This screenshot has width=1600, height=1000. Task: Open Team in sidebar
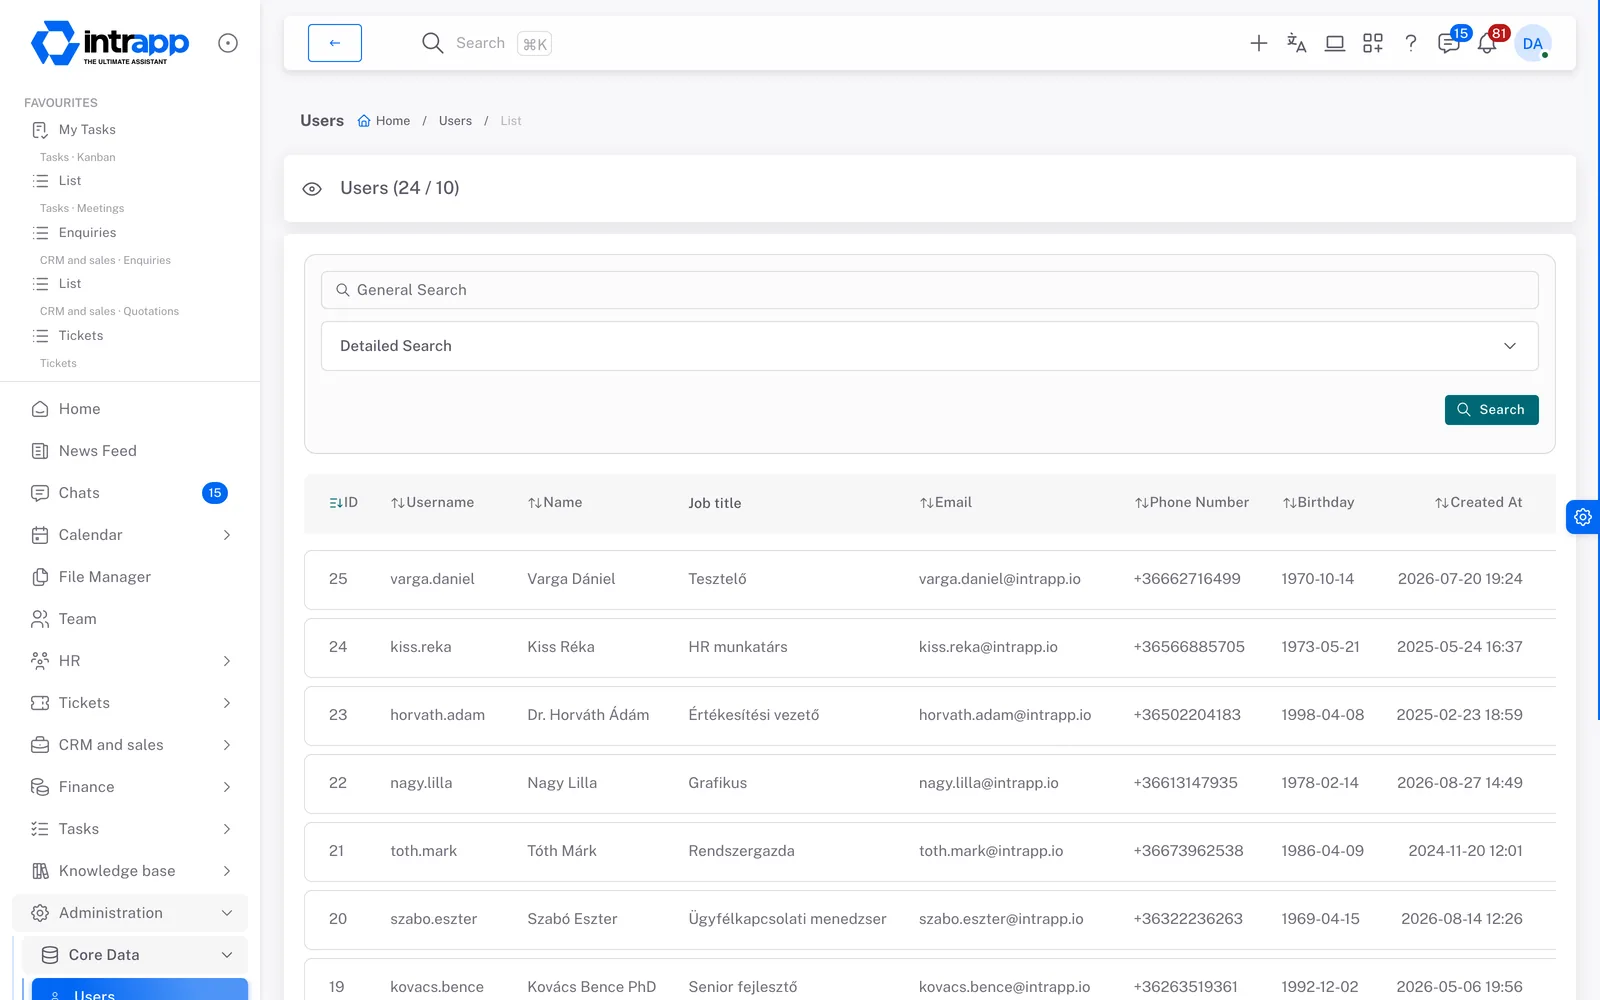pyautogui.click(x=130, y=619)
